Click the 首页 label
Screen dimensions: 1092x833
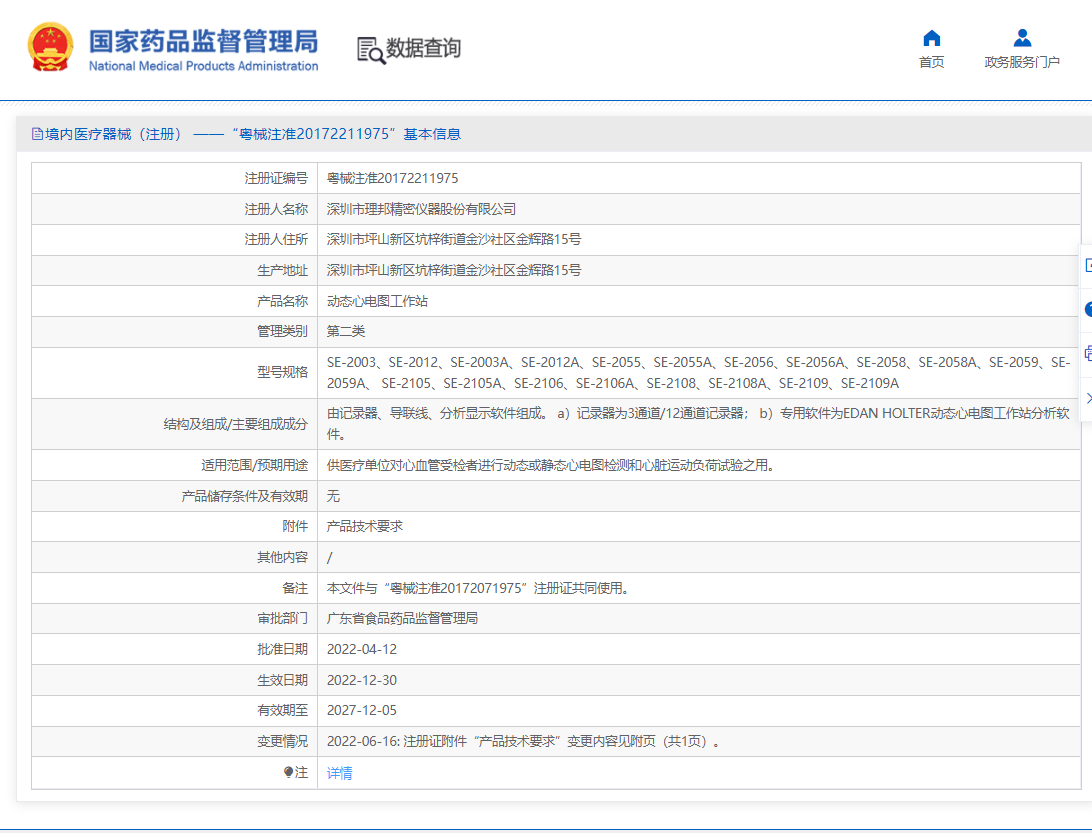coord(931,62)
